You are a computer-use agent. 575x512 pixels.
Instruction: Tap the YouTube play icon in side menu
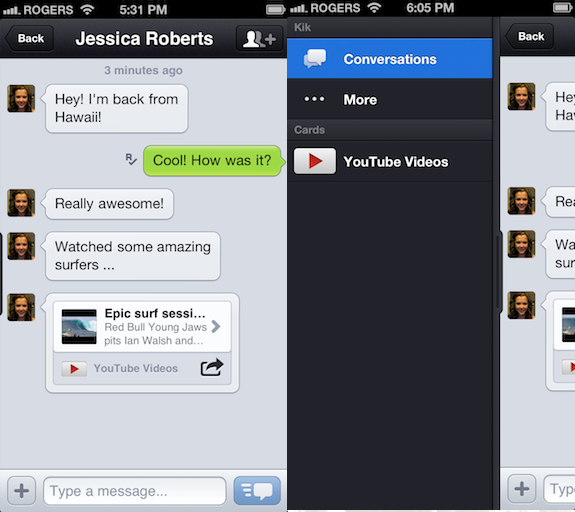(x=315, y=161)
